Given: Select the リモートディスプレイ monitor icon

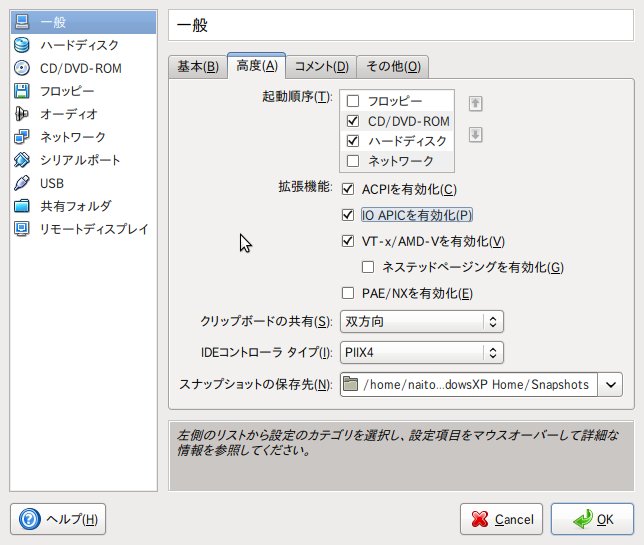Looking at the screenshot, I should pyautogui.click(x=22, y=229).
